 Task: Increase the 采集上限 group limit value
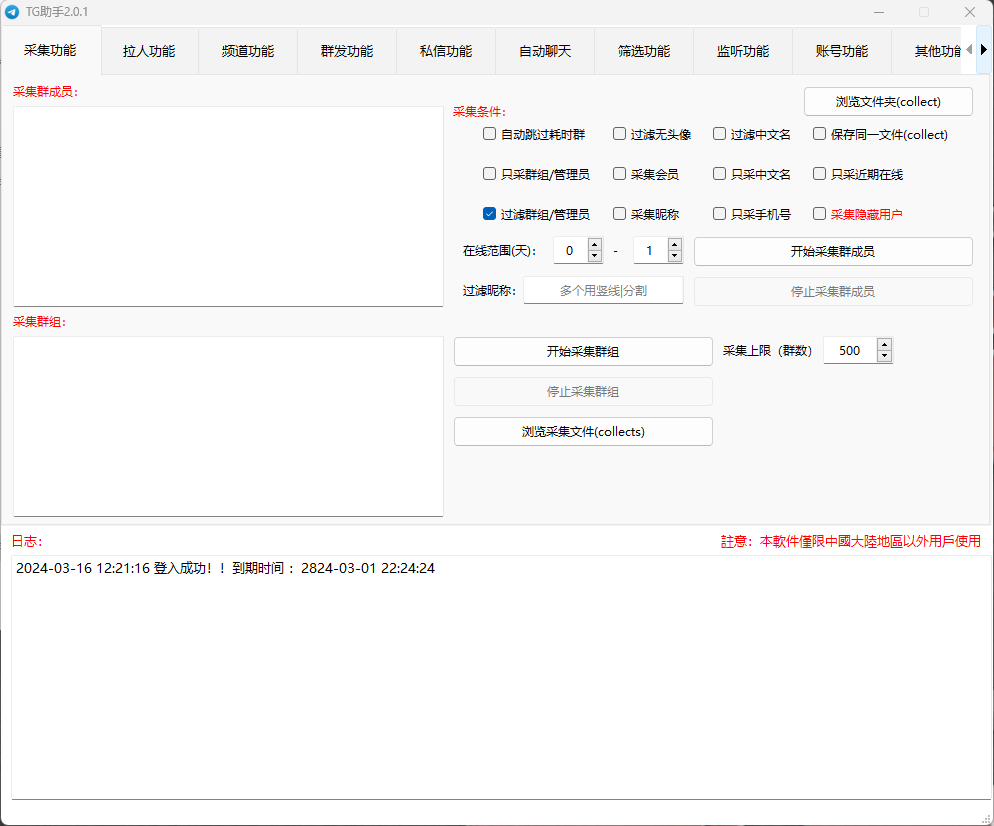point(884,345)
